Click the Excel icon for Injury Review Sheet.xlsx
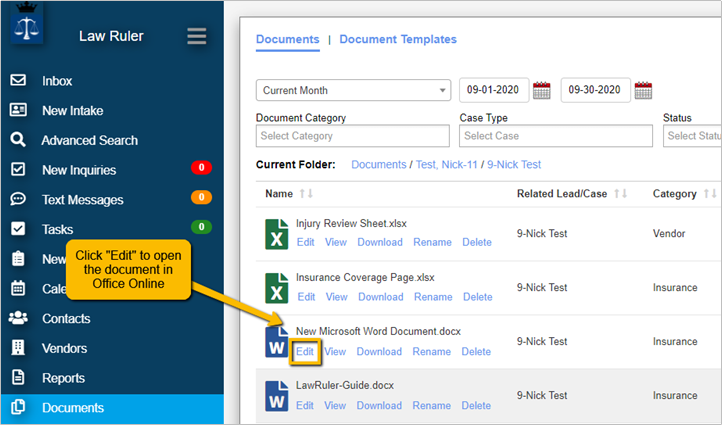The image size is (722, 425). [276, 234]
